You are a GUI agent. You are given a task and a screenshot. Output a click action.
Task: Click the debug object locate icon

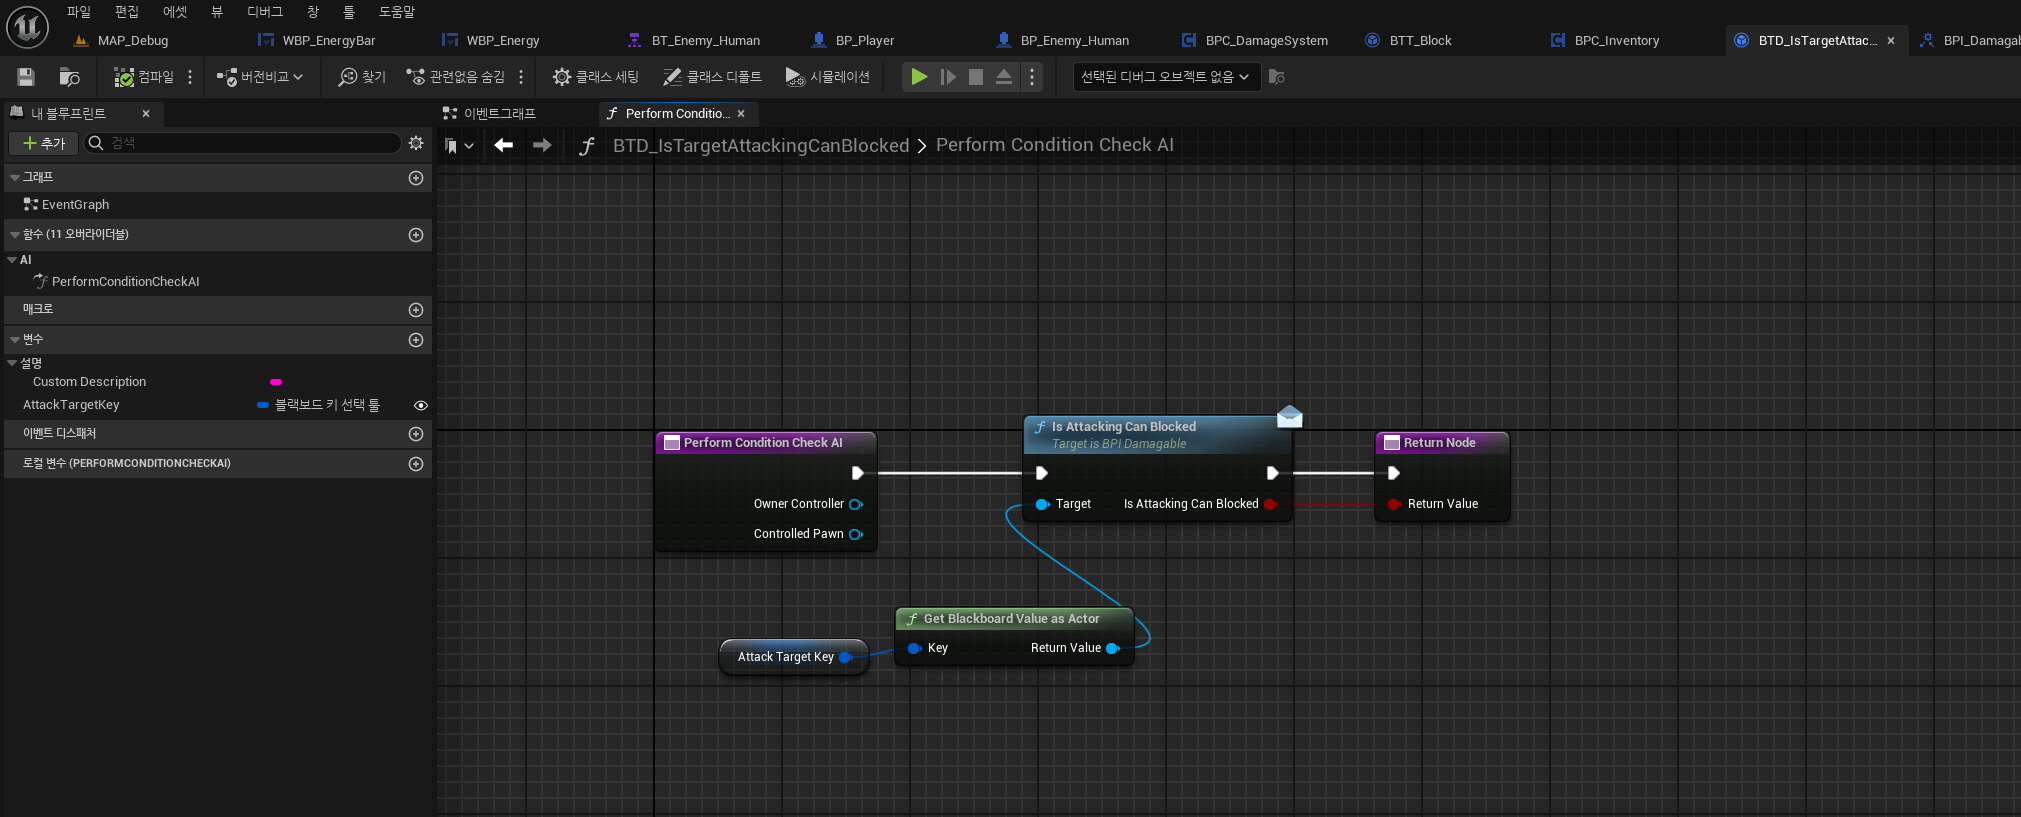pyautogui.click(x=1277, y=77)
